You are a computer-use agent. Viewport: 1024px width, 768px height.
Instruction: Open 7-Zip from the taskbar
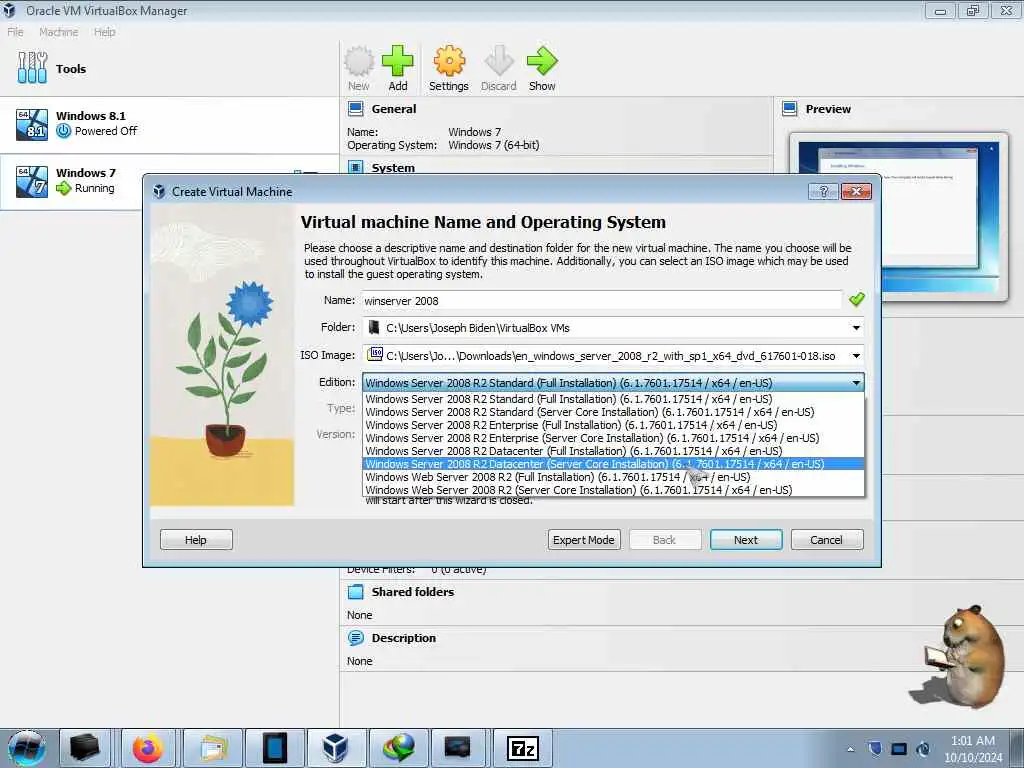coord(522,748)
